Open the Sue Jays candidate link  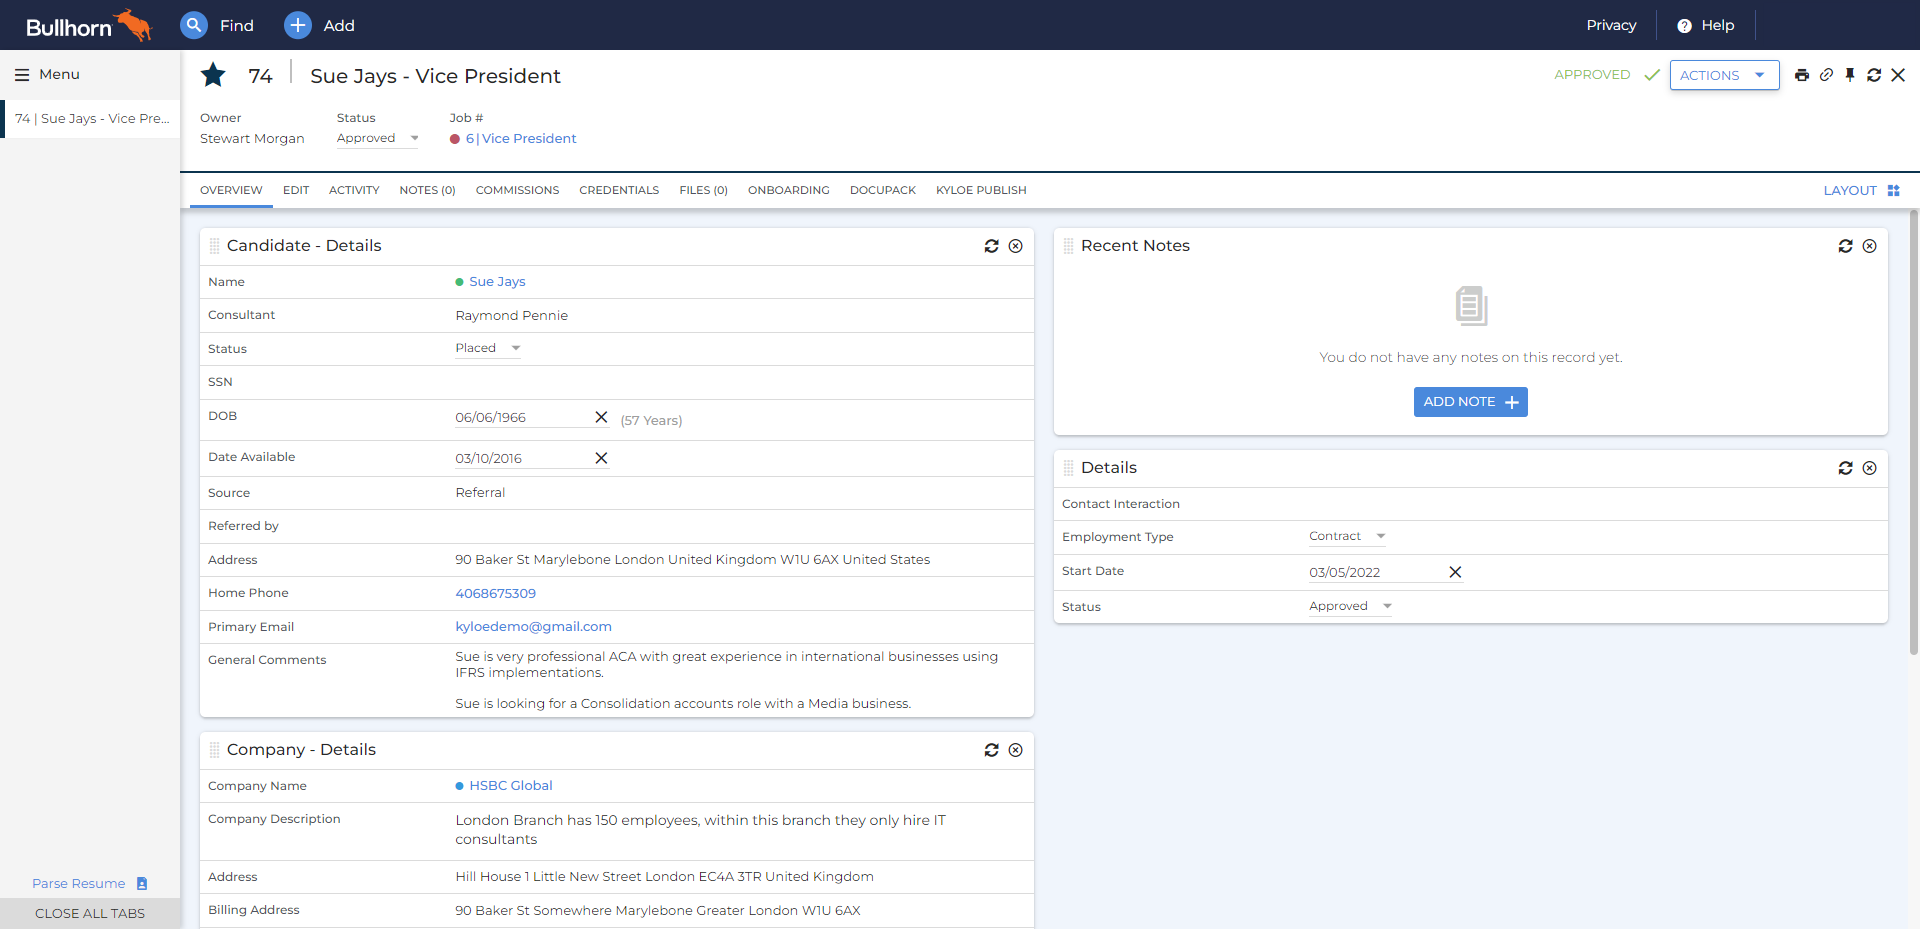tap(497, 282)
